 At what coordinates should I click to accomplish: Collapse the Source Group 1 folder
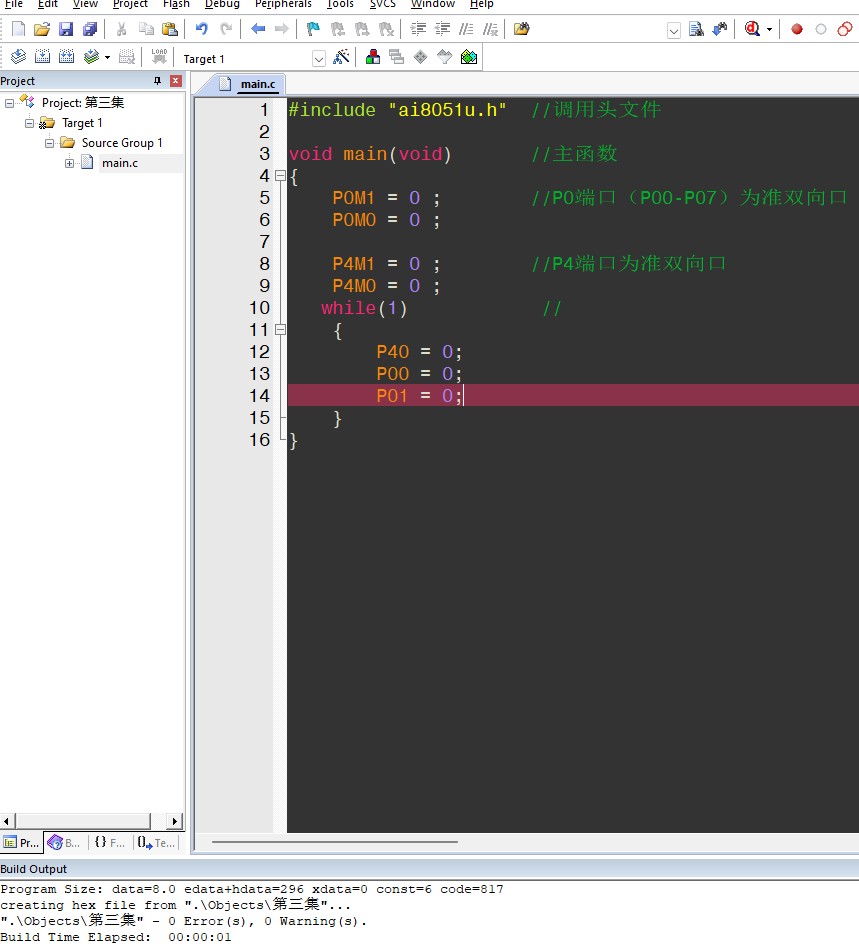50,143
